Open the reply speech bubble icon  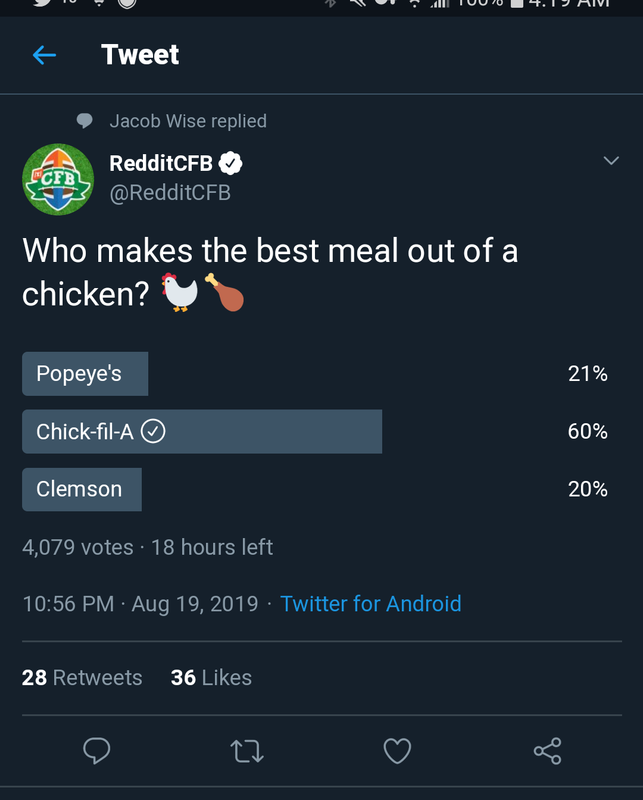[x=96, y=751]
